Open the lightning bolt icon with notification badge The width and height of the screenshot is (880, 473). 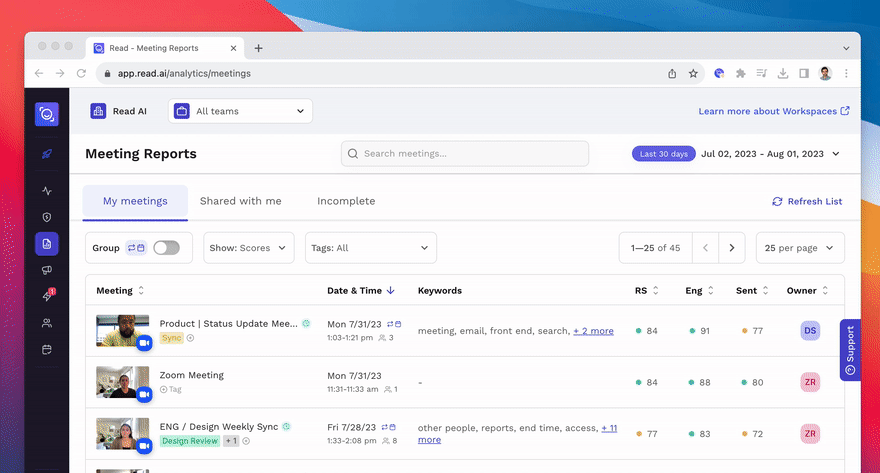(x=47, y=296)
